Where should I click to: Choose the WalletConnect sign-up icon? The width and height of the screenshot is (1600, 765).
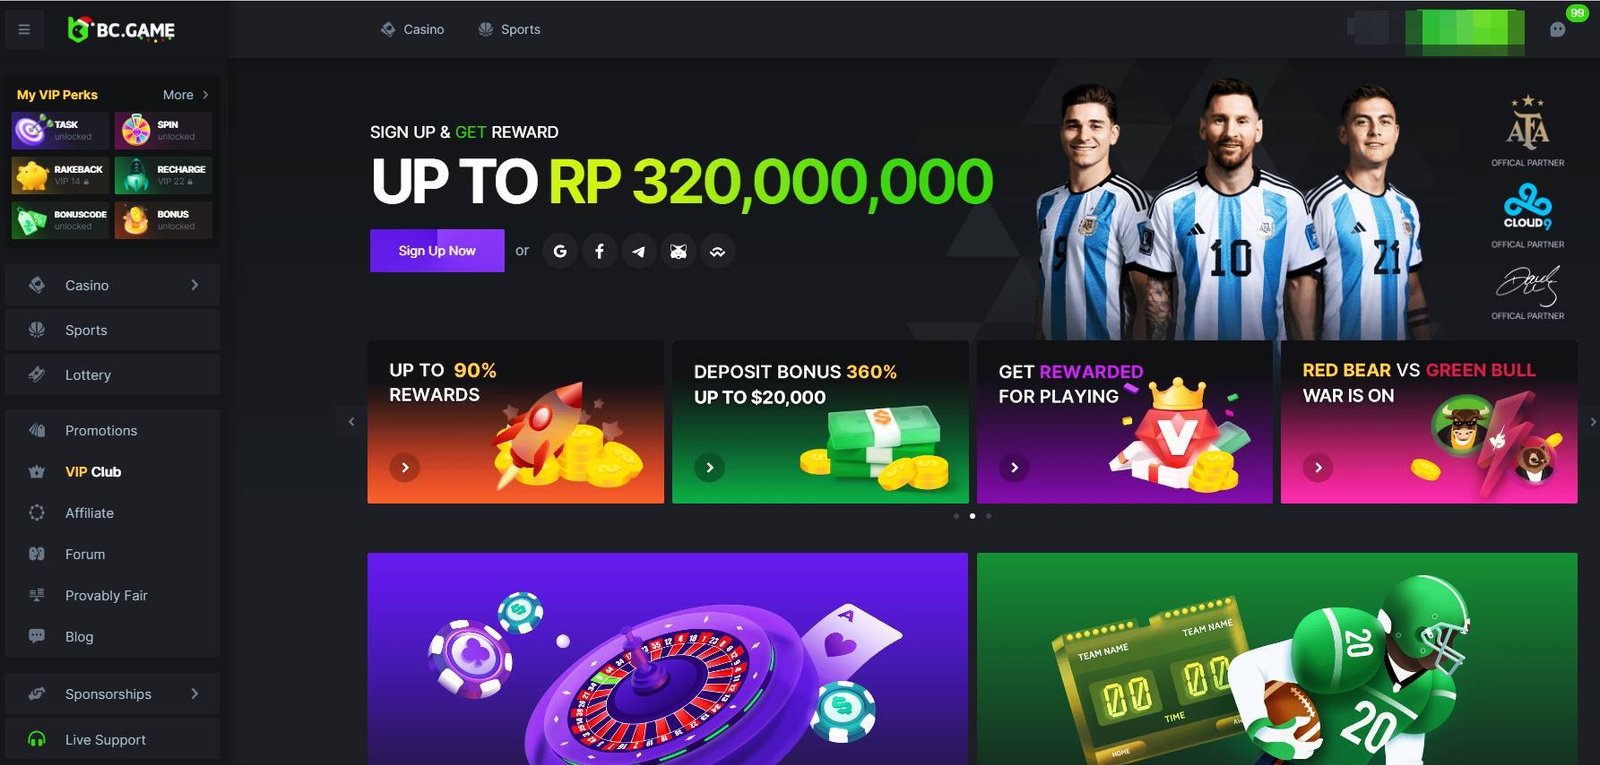pos(717,251)
